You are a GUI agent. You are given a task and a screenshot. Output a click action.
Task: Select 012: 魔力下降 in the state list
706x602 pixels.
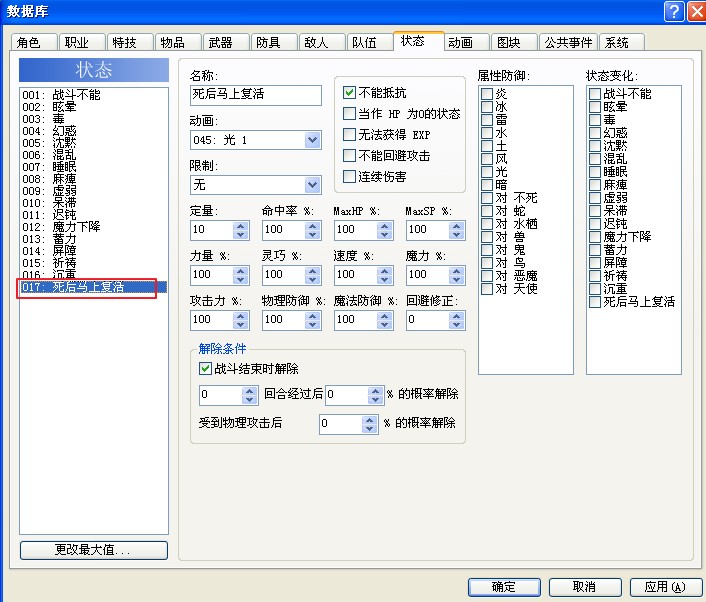pyautogui.click(x=94, y=227)
